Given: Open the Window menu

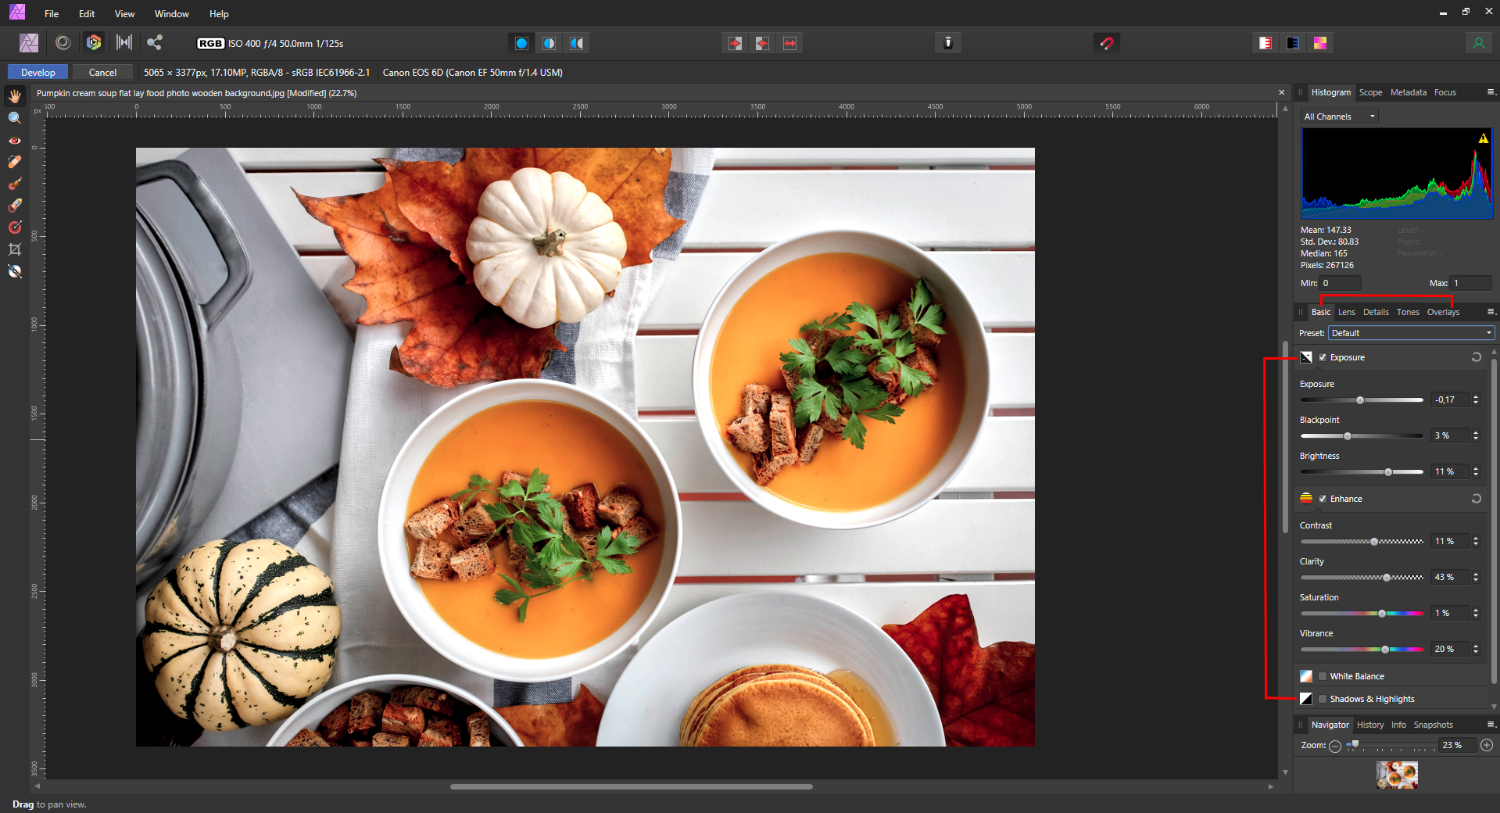Looking at the screenshot, I should [172, 14].
